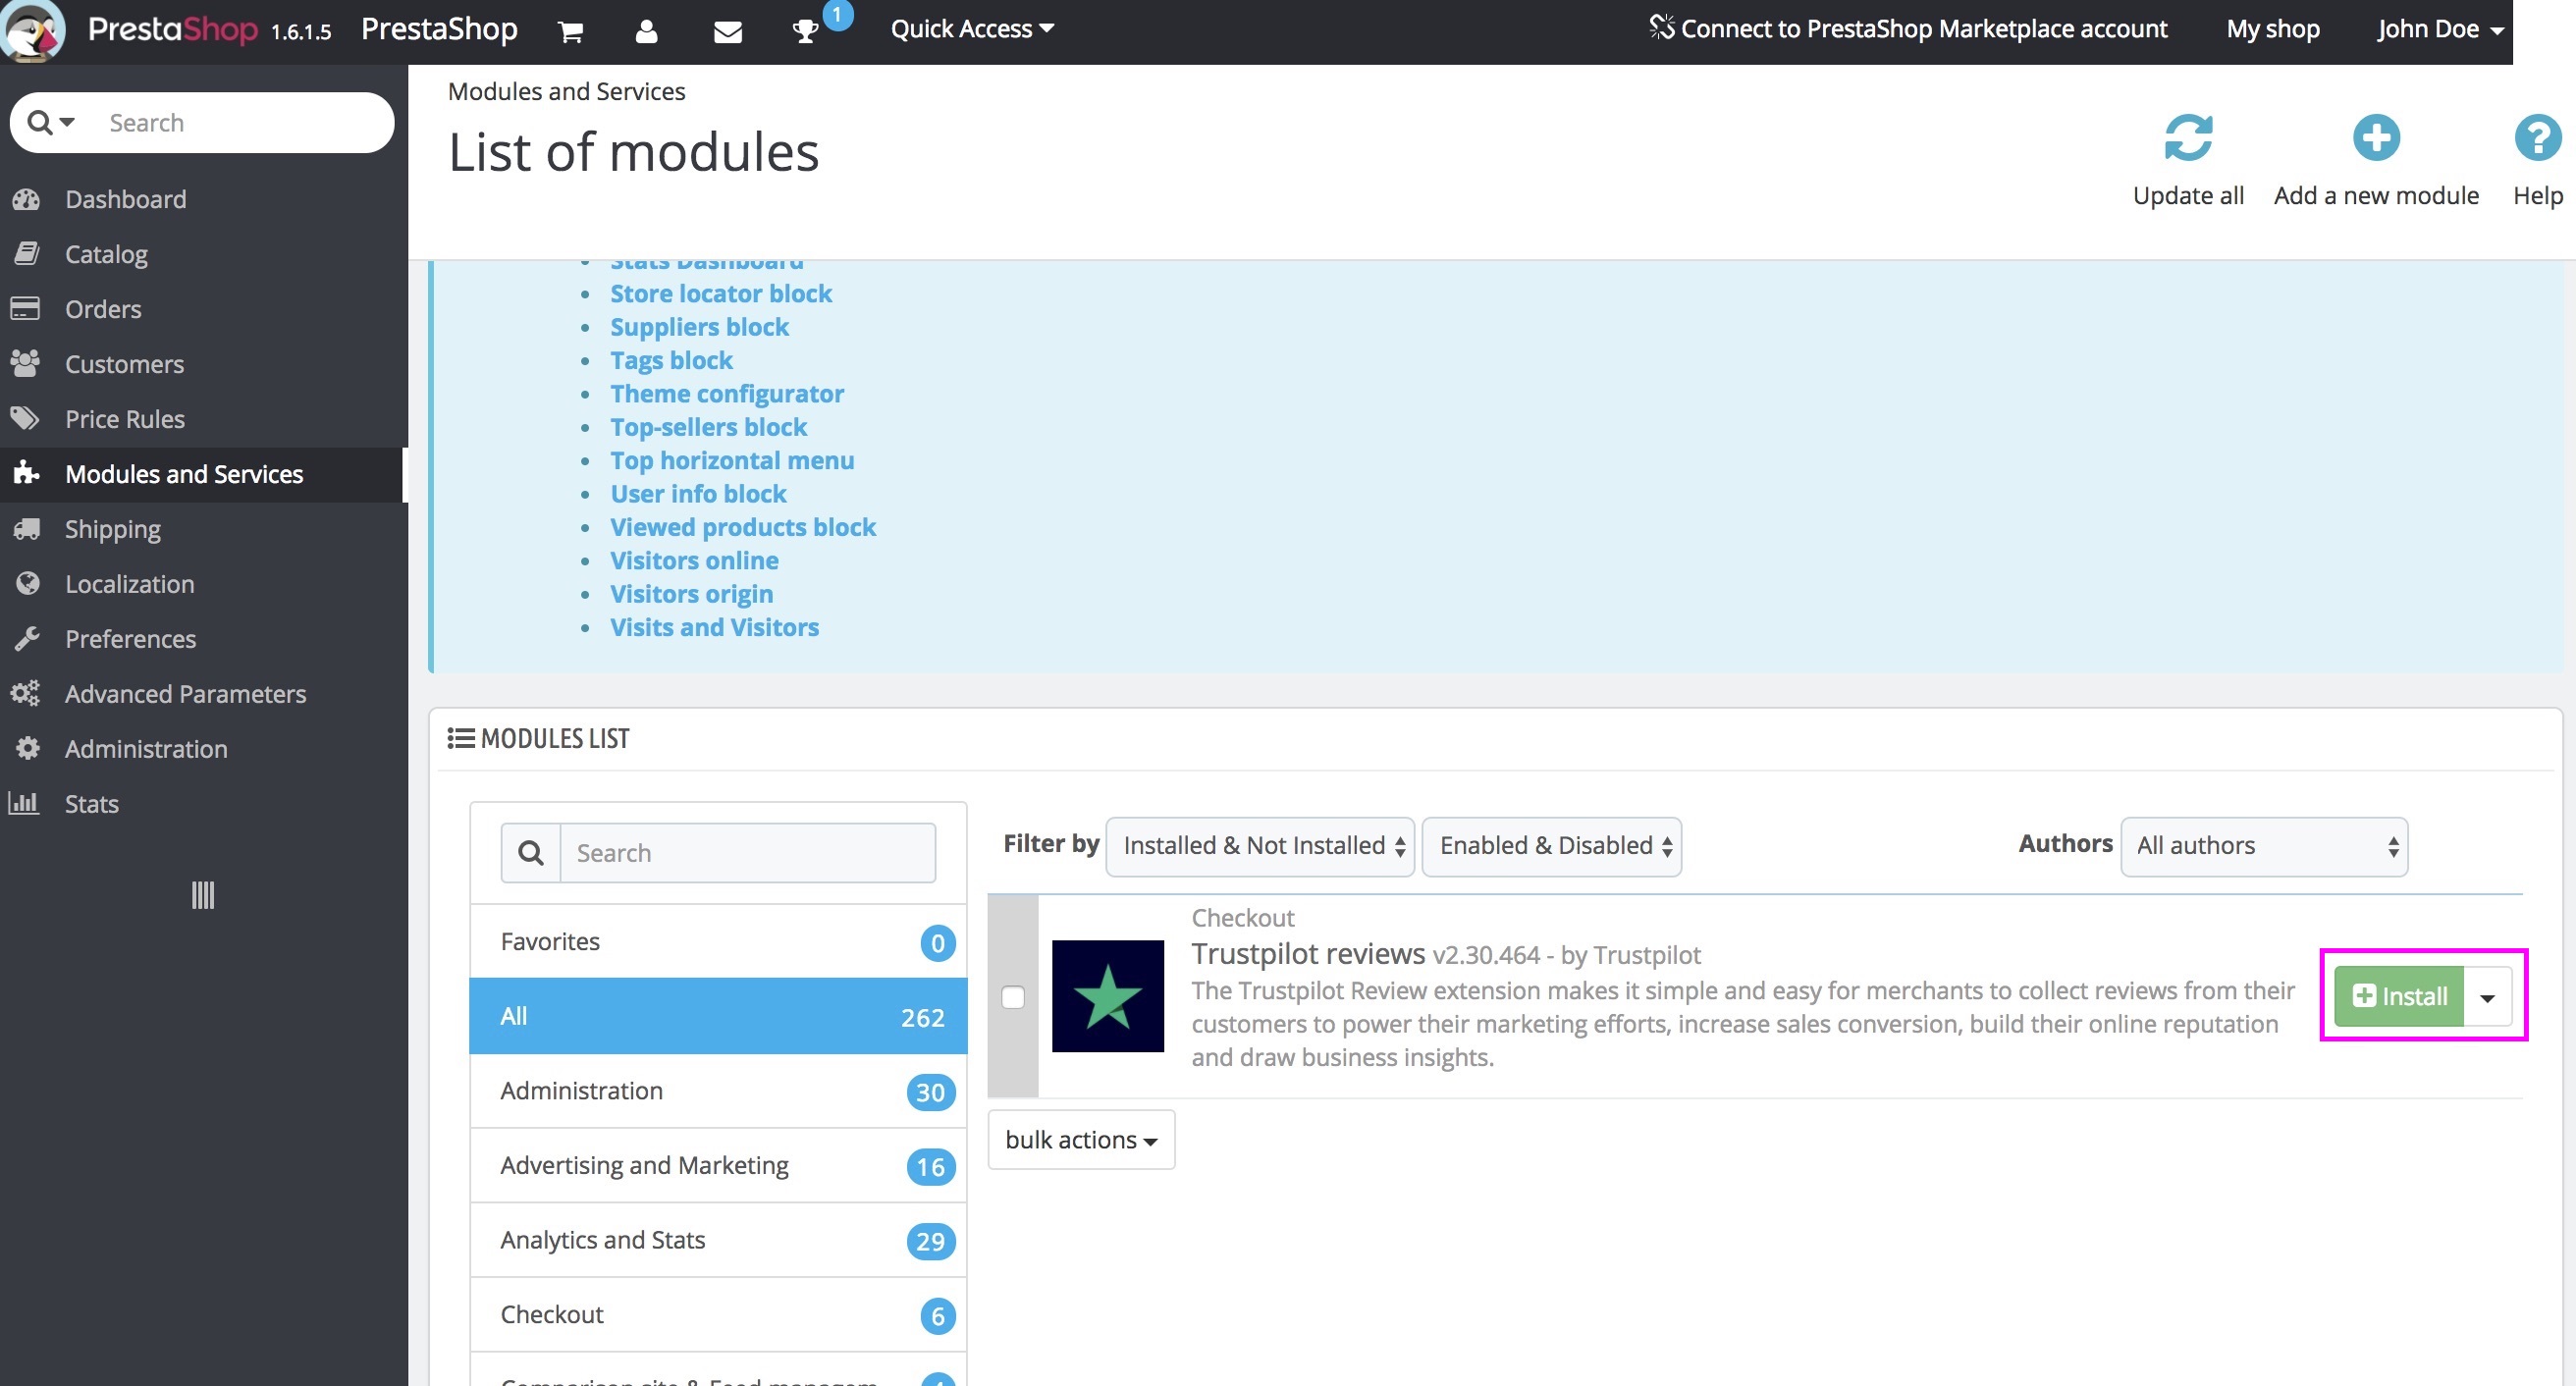Click the Trustpilot star module thumbnail

pyautogui.click(x=1107, y=996)
